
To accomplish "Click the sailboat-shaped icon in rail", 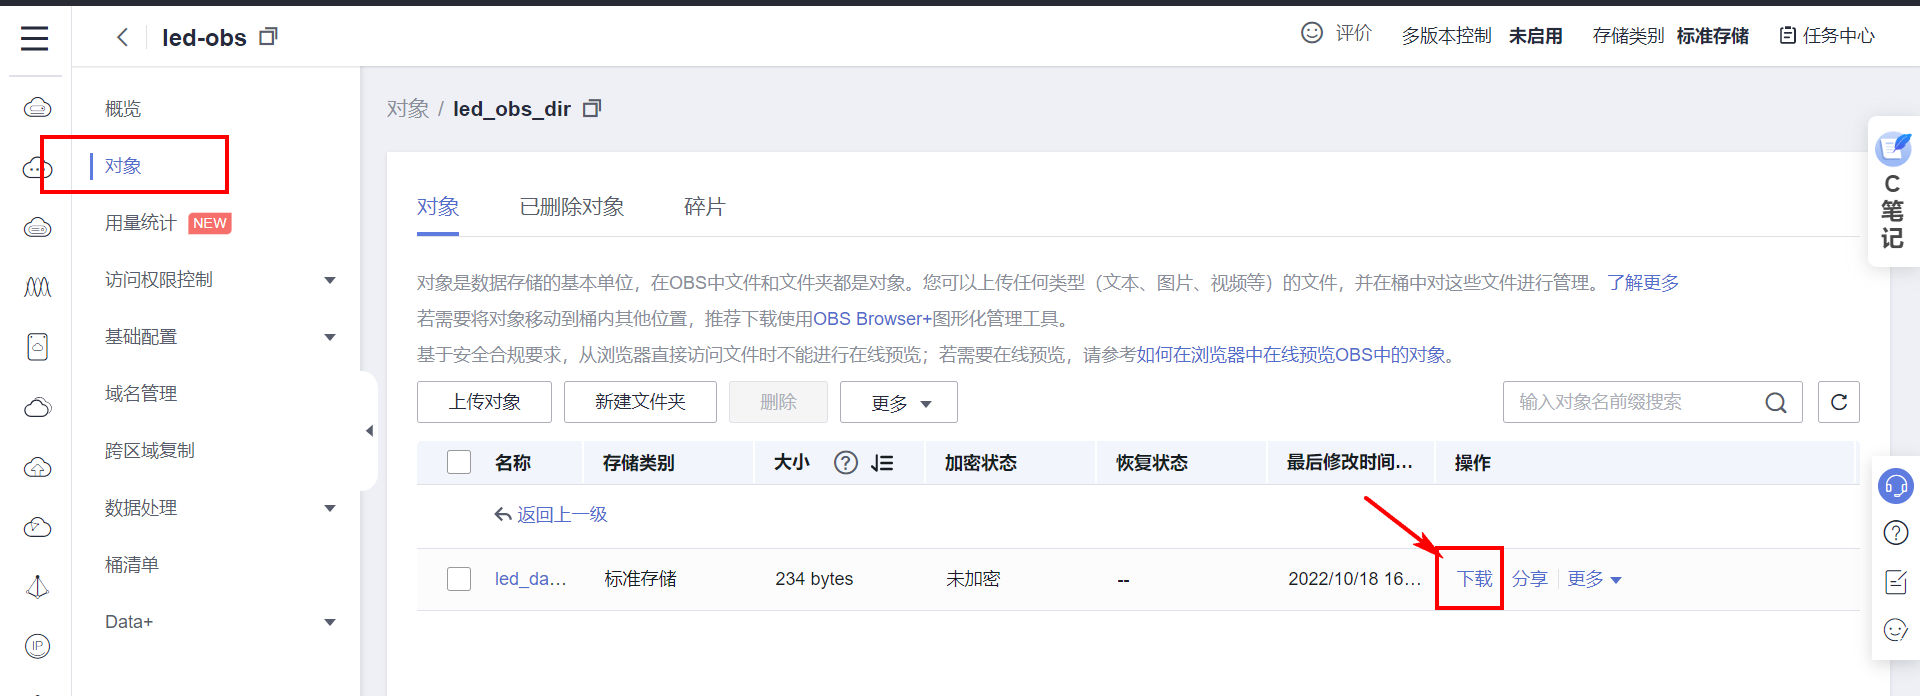I will 37,587.
